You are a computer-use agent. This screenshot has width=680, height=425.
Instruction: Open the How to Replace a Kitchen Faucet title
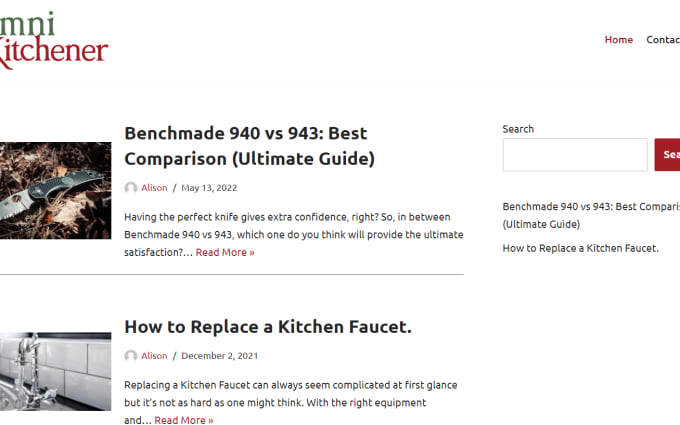[x=268, y=327]
